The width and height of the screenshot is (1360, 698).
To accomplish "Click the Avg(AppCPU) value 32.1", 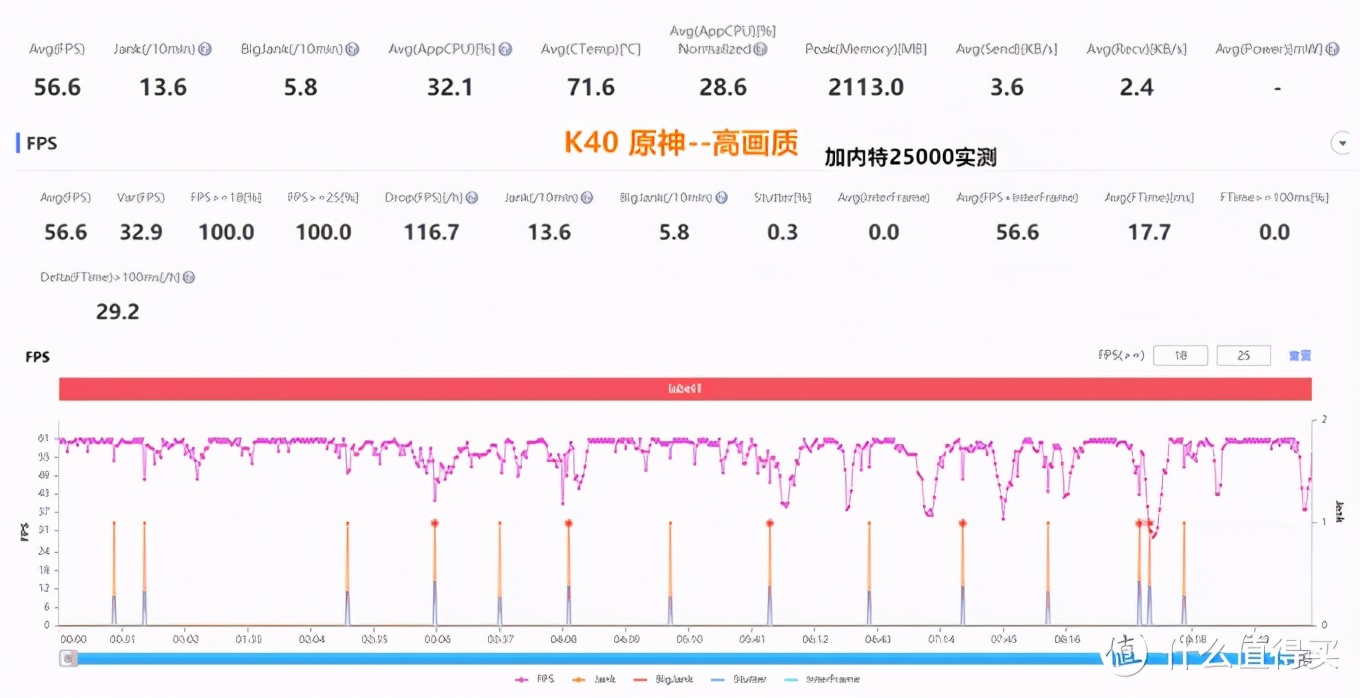I will (x=450, y=87).
